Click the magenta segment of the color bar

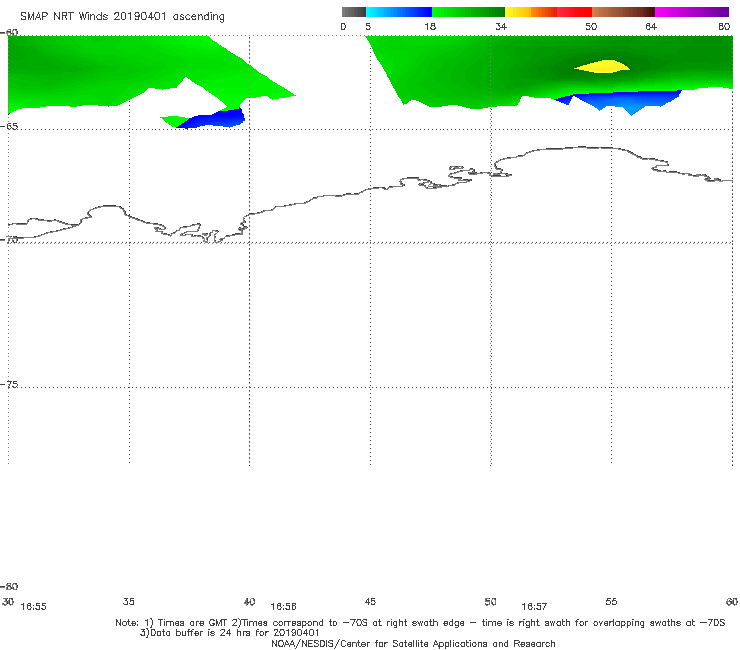click(692, 12)
